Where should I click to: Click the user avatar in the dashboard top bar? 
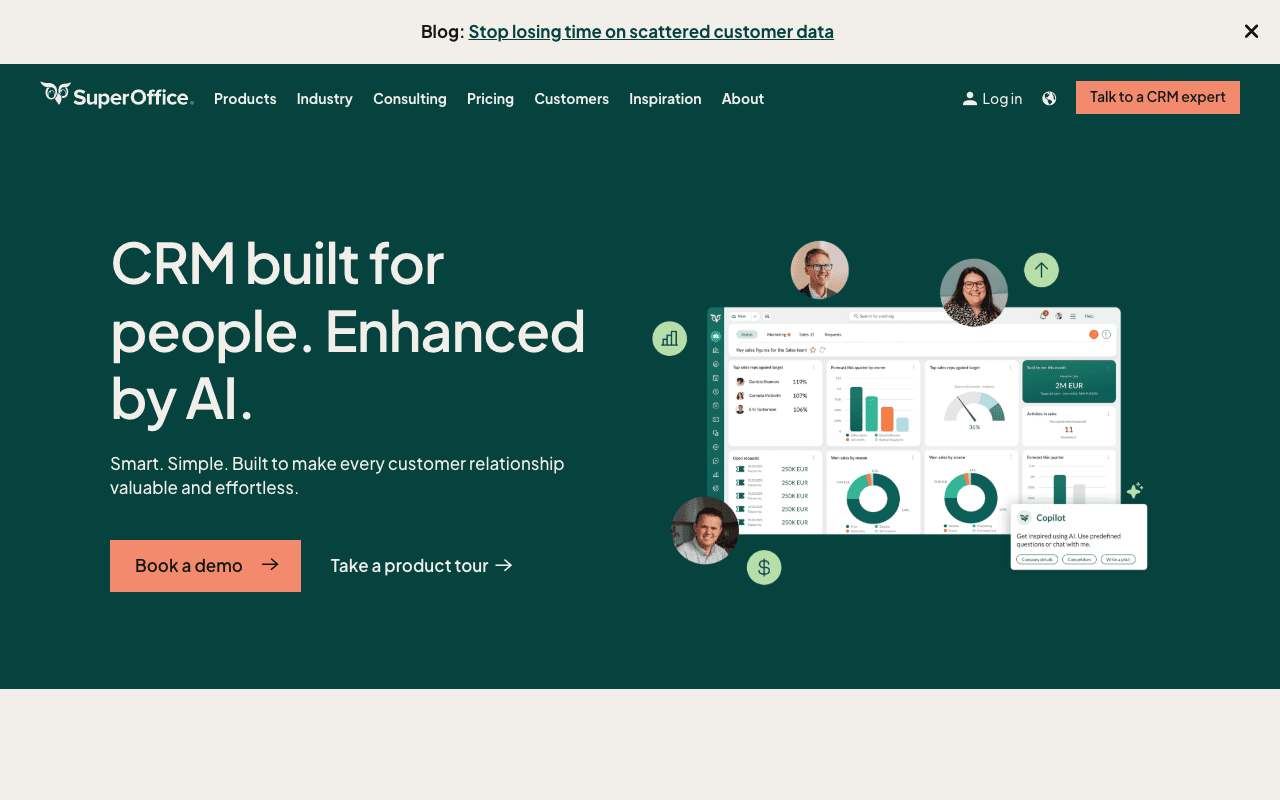click(1058, 316)
